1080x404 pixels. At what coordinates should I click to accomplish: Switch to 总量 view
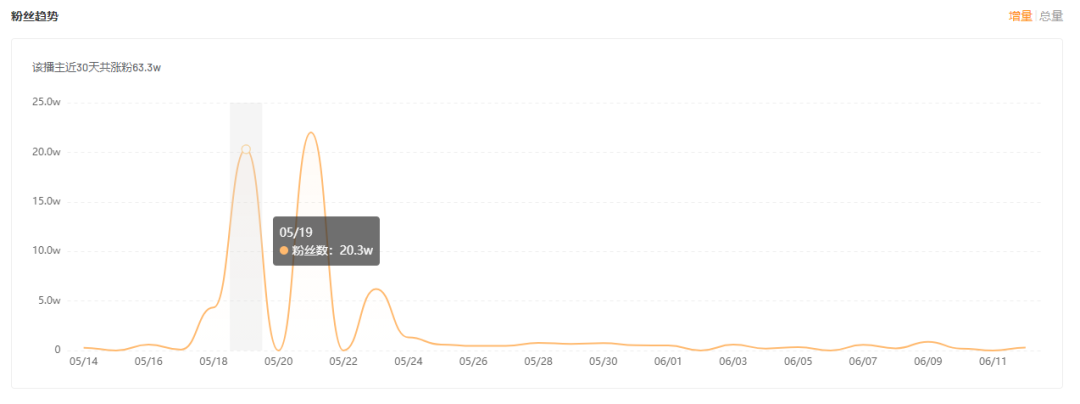[1051, 17]
